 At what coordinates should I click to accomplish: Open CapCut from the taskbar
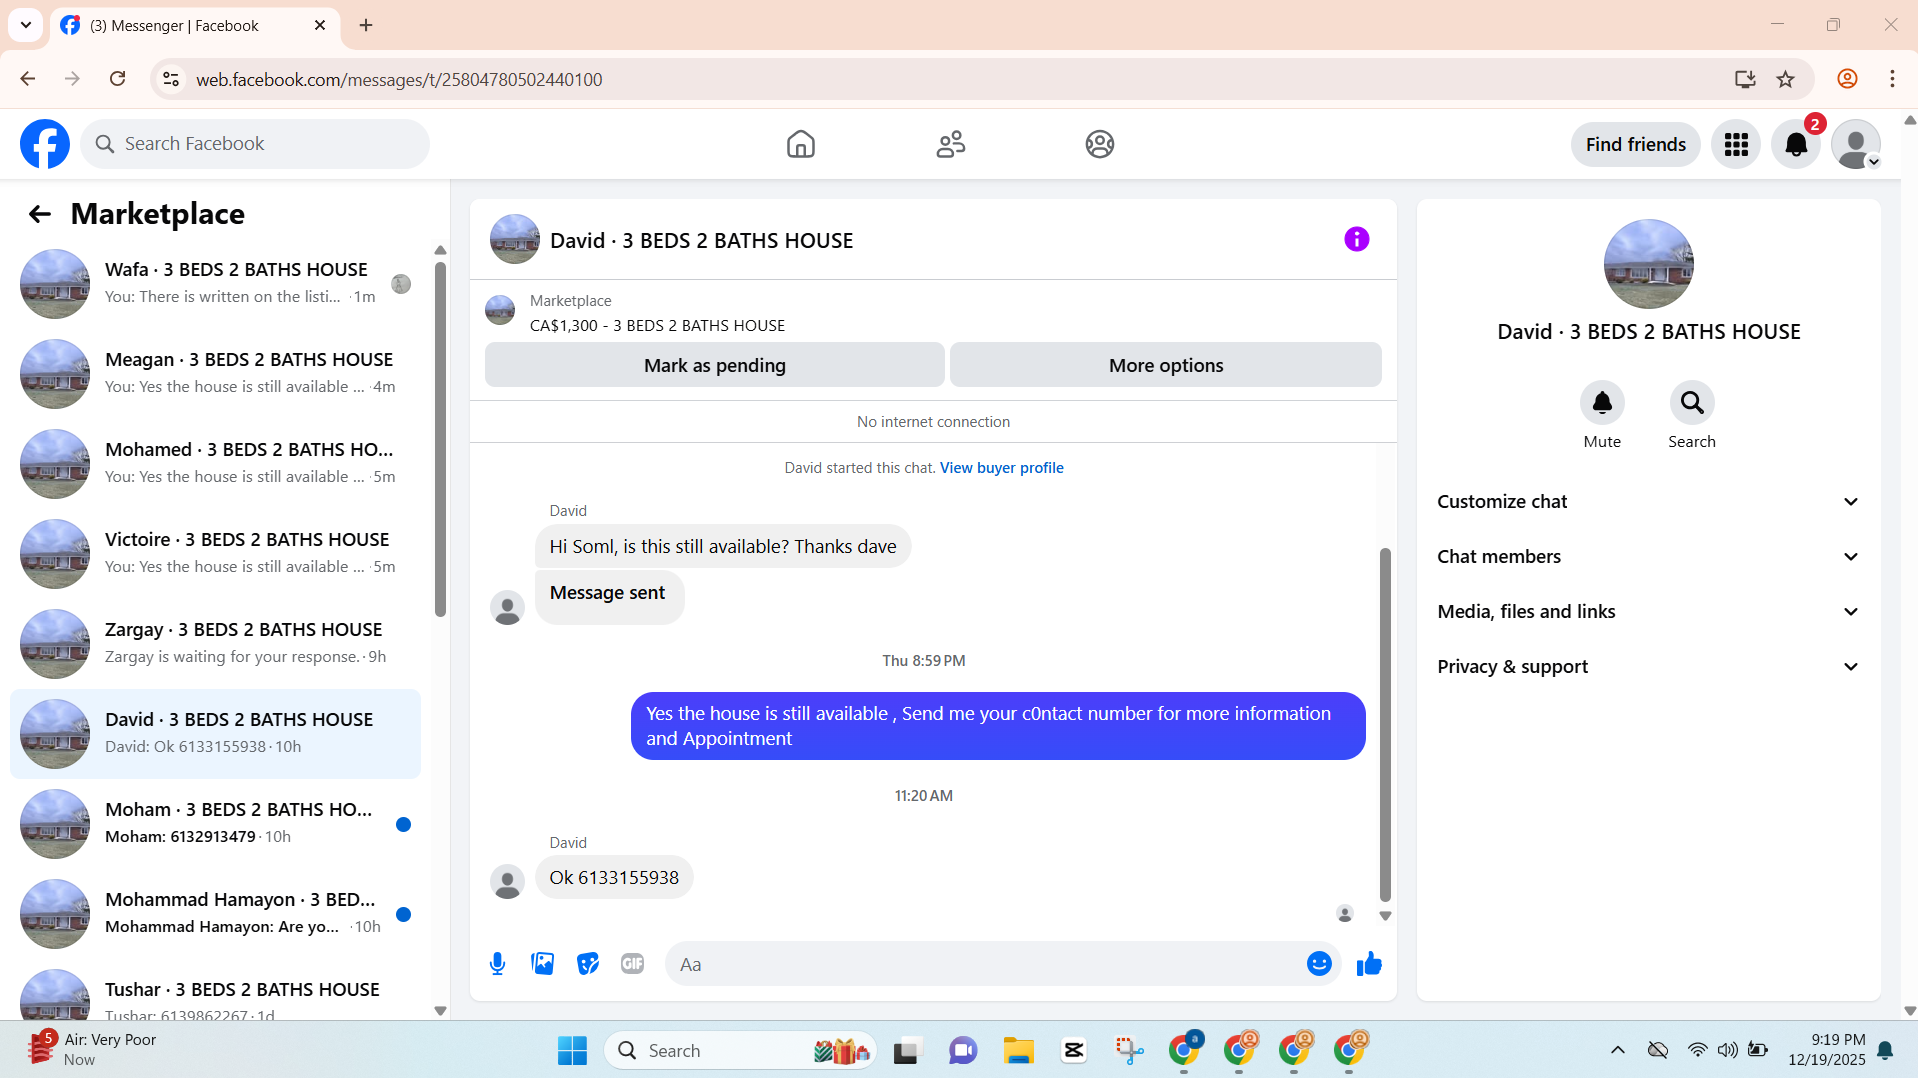tap(1074, 1050)
